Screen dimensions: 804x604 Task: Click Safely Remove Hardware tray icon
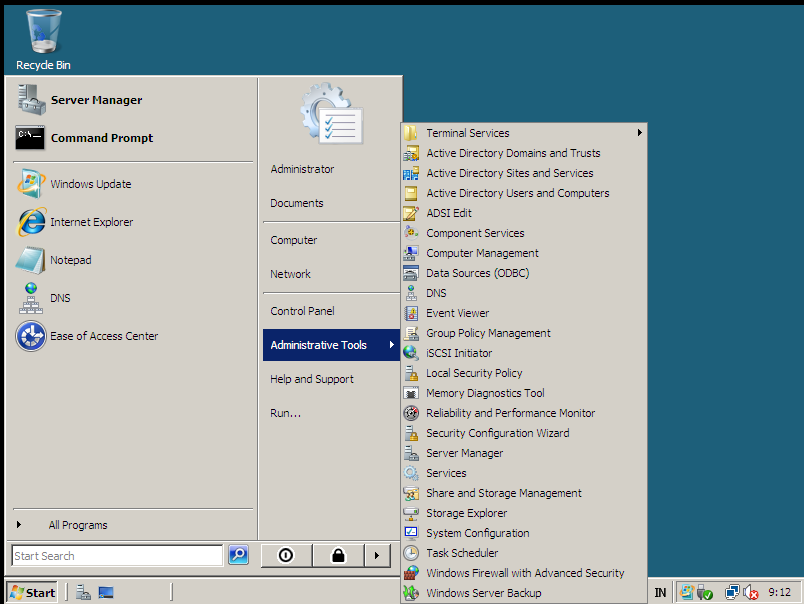click(705, 593)
